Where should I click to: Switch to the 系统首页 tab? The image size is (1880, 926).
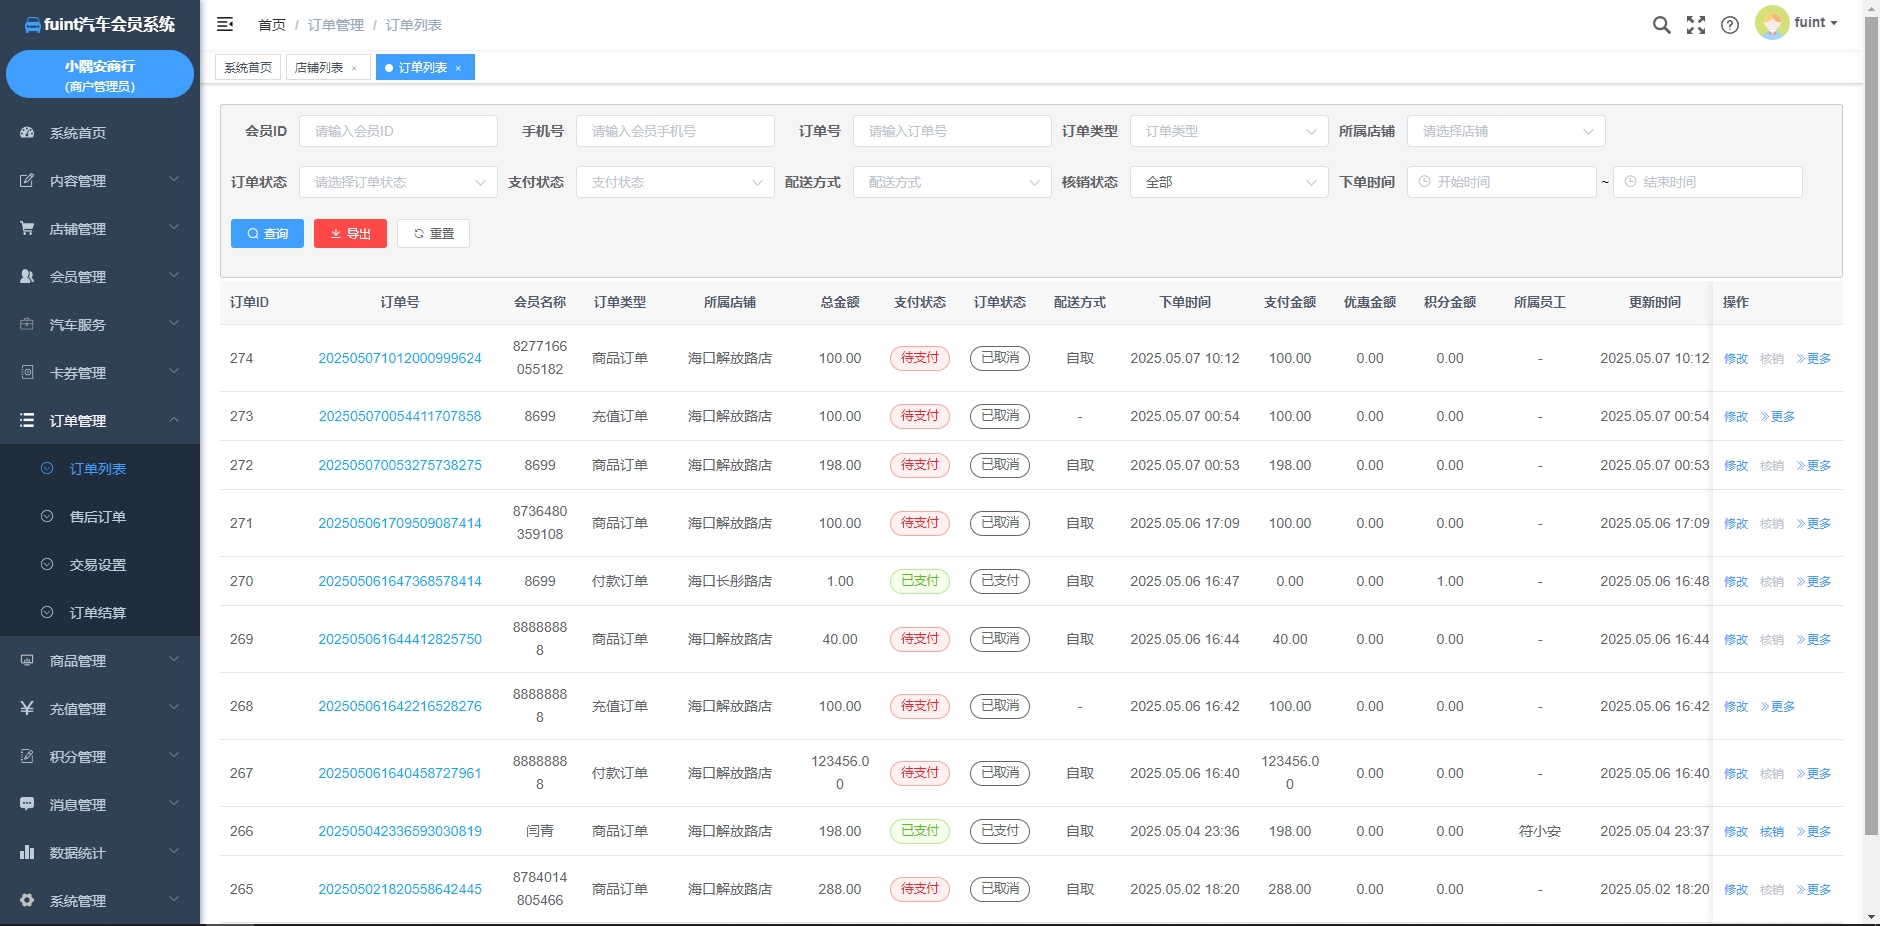pos(248,68)
